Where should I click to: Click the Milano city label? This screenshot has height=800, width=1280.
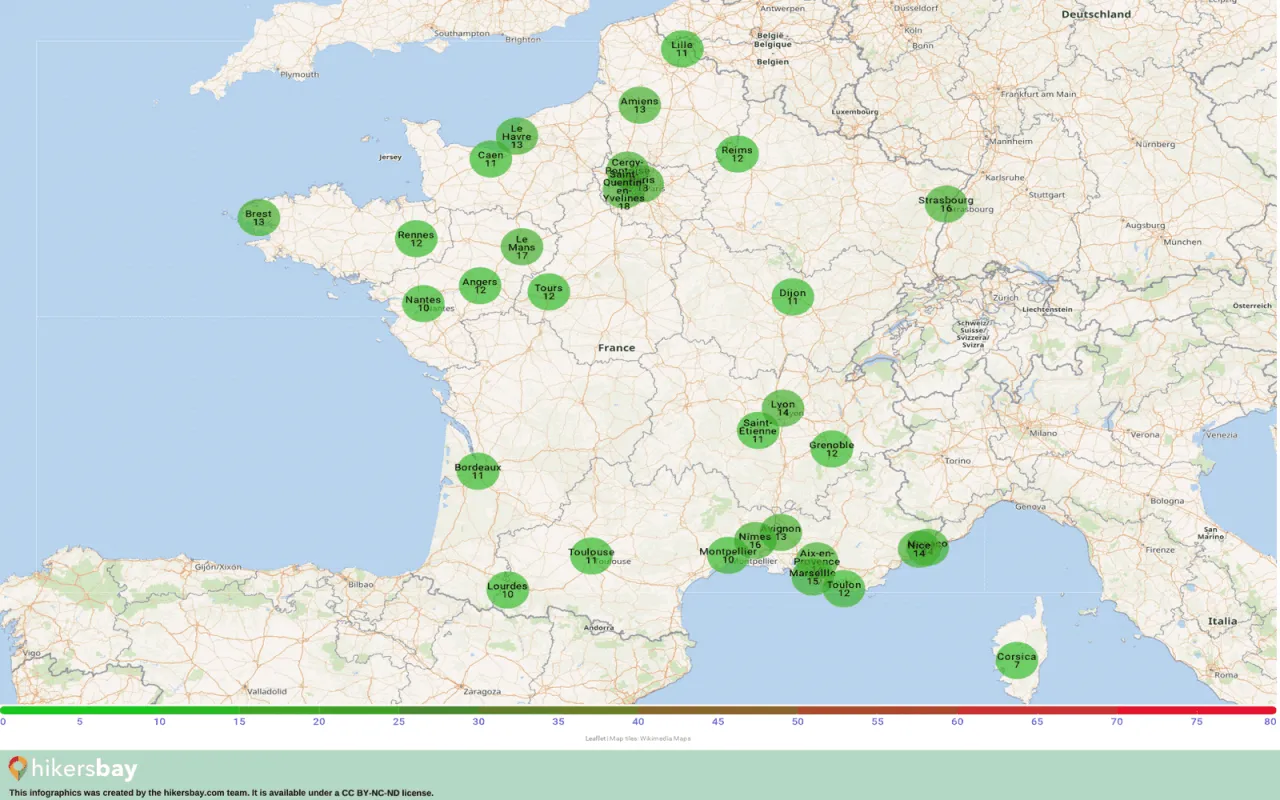point(1043,433)
